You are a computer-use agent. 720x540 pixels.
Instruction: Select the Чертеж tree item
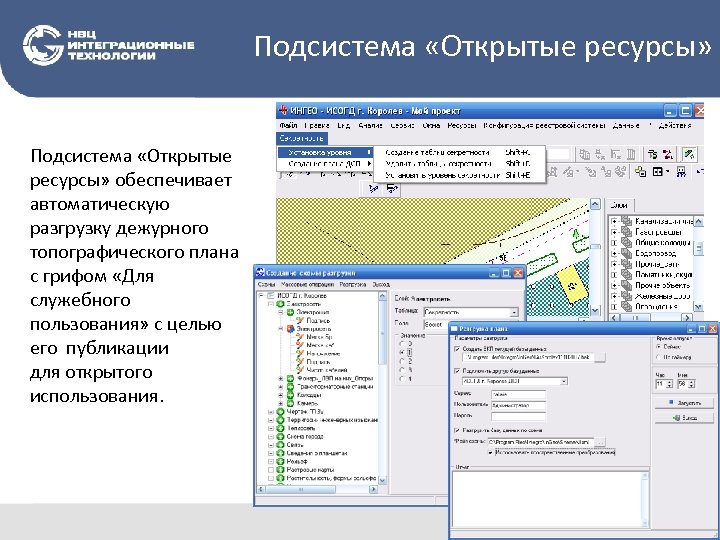point(304,411)
